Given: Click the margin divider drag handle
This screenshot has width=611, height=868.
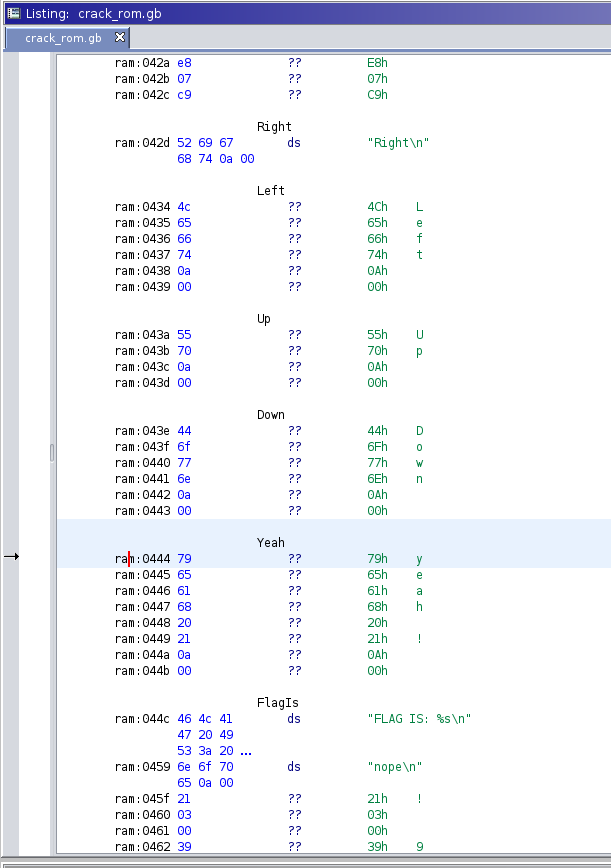Looking at the screenshot, I should click(52, 452).
